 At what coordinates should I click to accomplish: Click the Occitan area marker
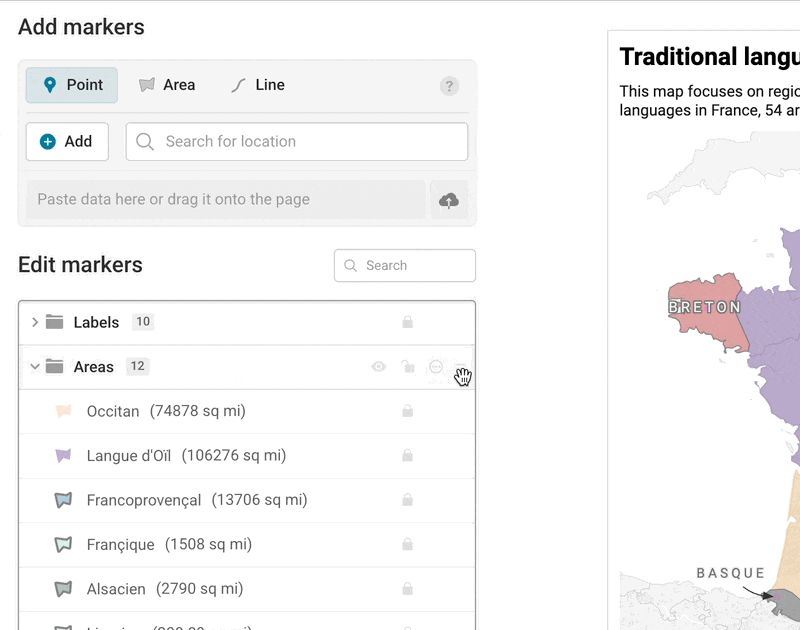247,411
